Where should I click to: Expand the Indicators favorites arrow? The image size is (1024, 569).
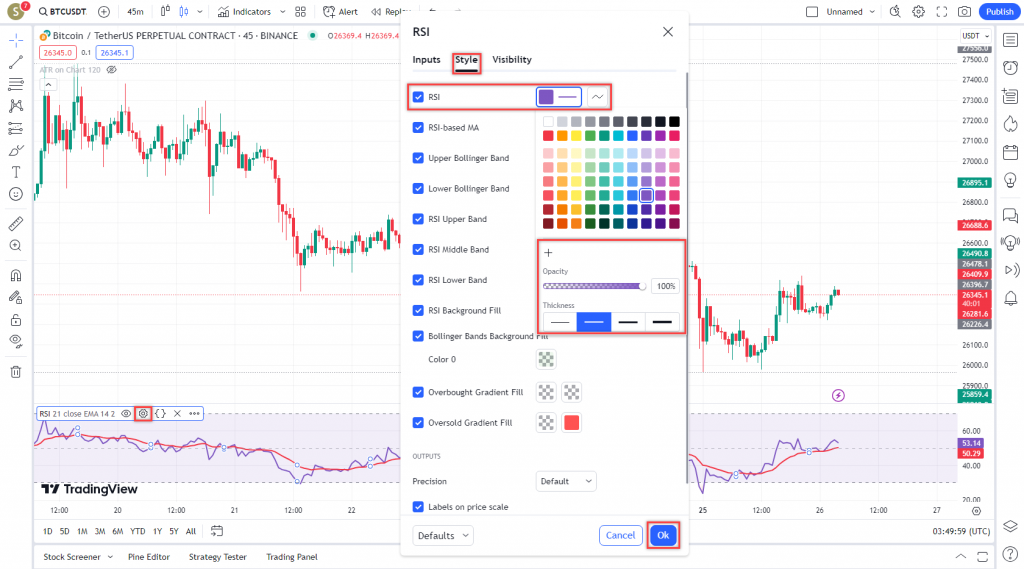click(x=282, y=12)
